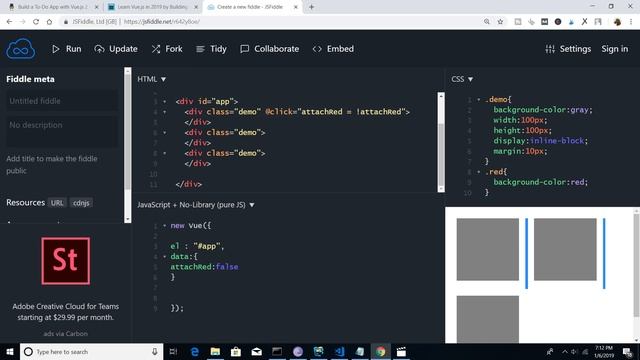The width and height of the screenshot is (640, 360).
Task: Click the HTML editor vertical scrollbar
Action: click(441, 142)
